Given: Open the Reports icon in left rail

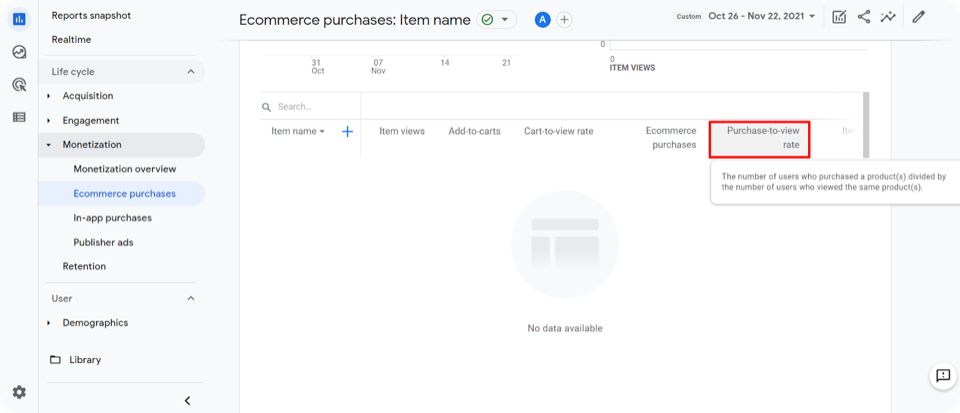Looking at the screenshot, I should click(19, 18).
